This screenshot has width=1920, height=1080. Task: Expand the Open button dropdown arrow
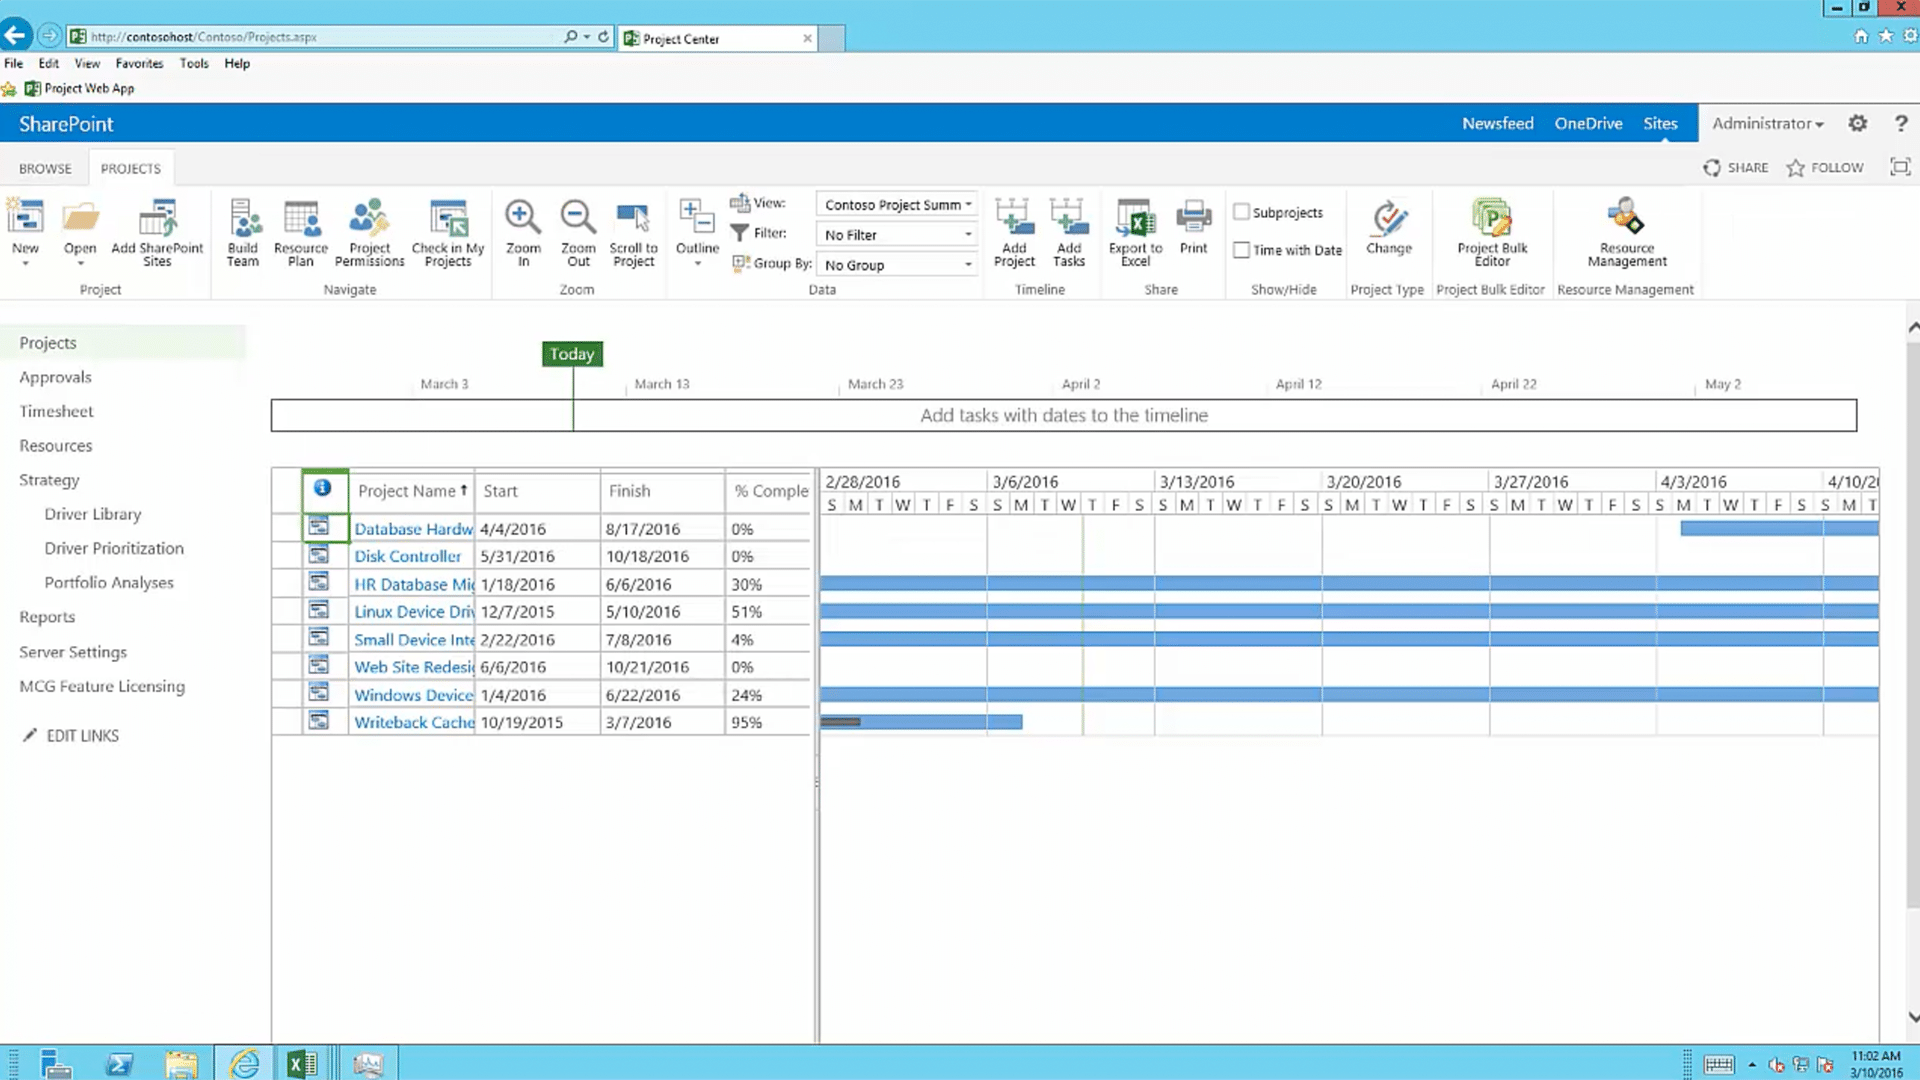pyautogui.click(x=80, y=264)
